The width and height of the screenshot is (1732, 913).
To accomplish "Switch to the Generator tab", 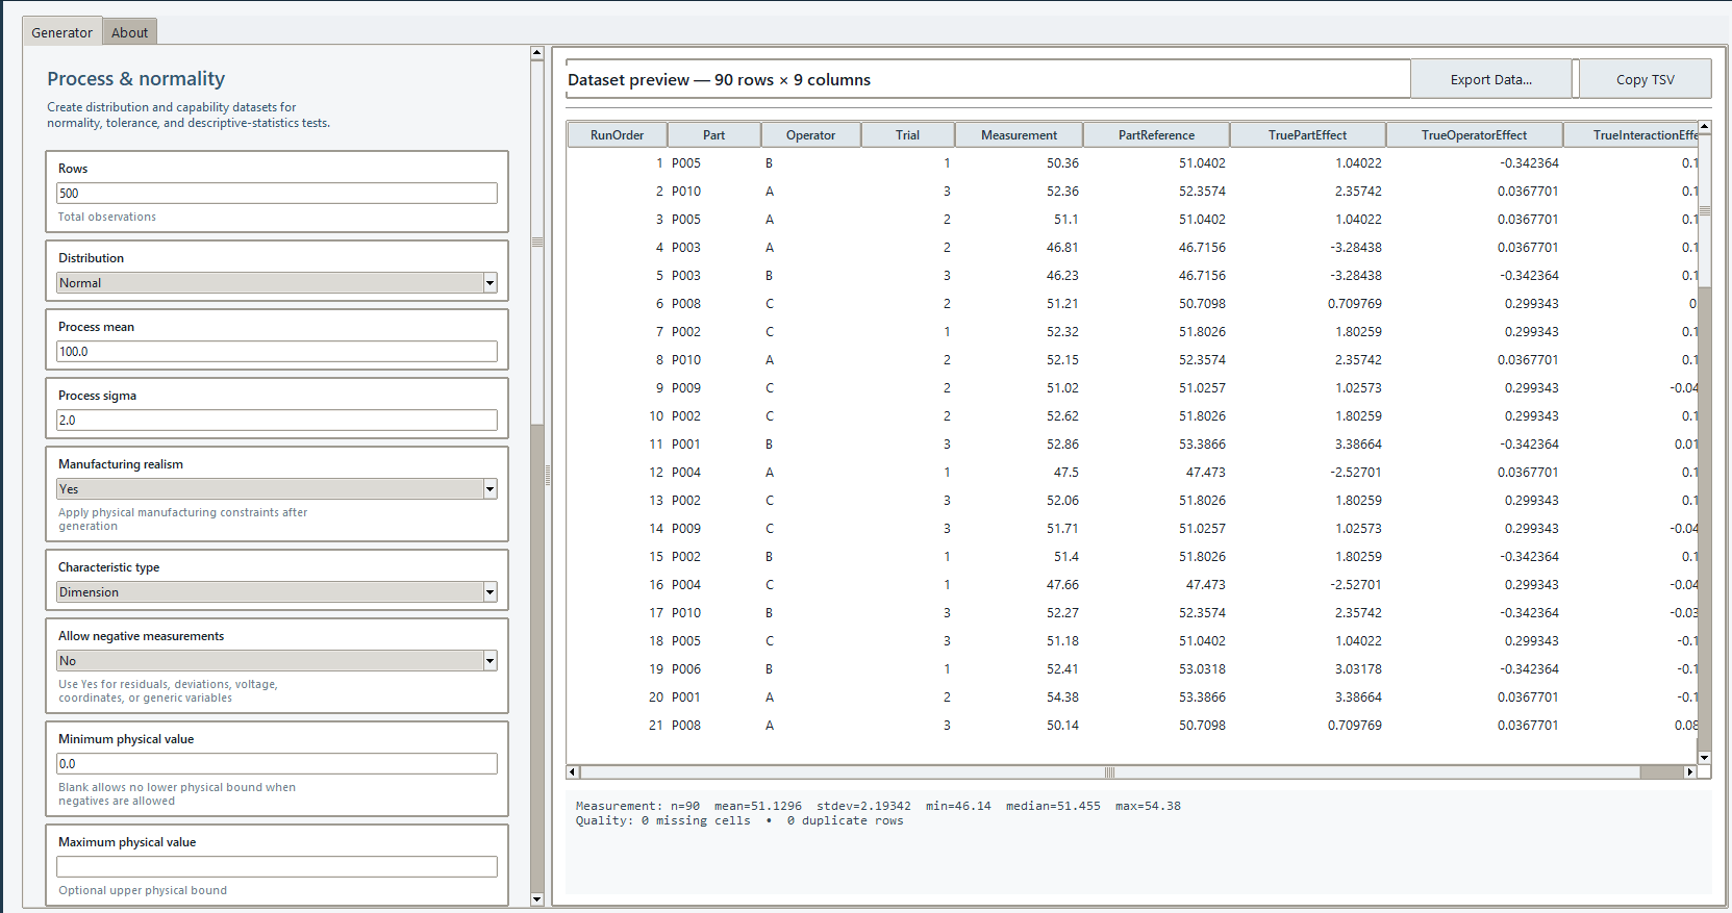I will tap(62, 32).
